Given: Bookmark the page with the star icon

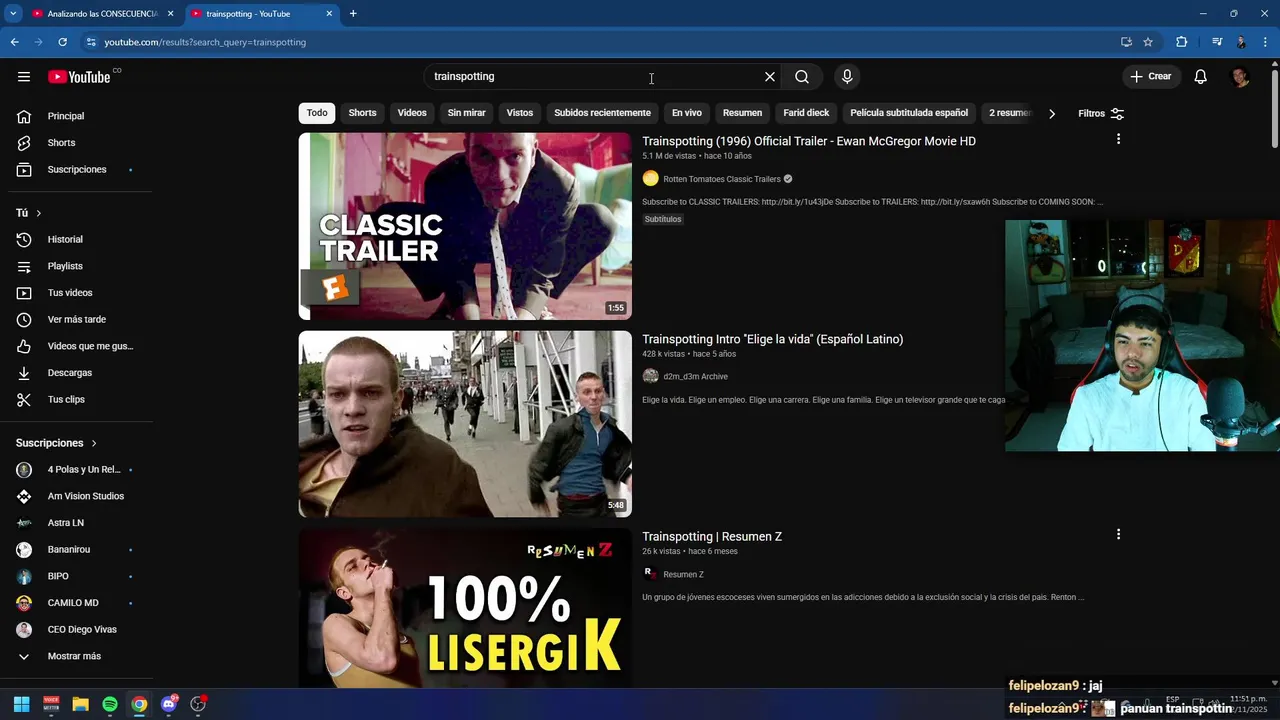Looking at the screenshot, I should point(1148,42).
